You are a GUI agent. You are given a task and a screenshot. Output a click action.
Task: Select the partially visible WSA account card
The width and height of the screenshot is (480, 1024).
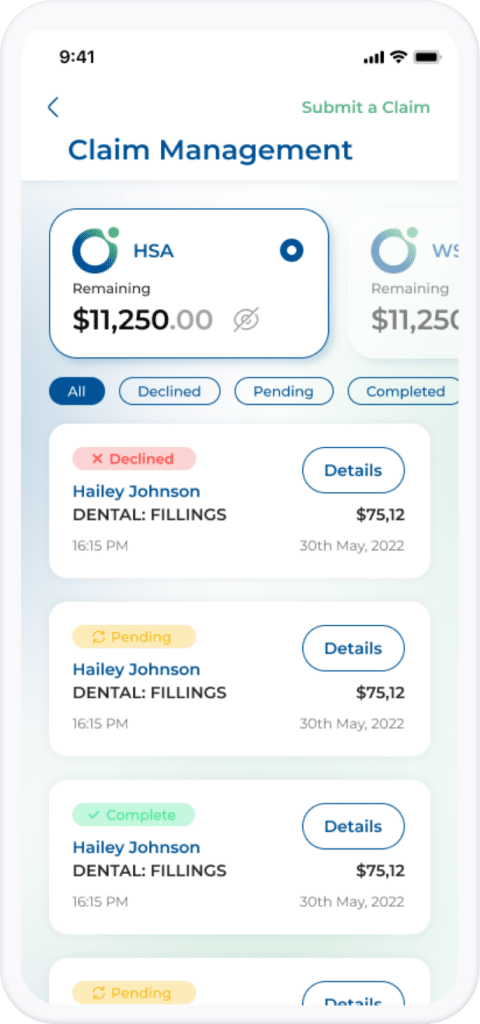[x=404, y=283]
